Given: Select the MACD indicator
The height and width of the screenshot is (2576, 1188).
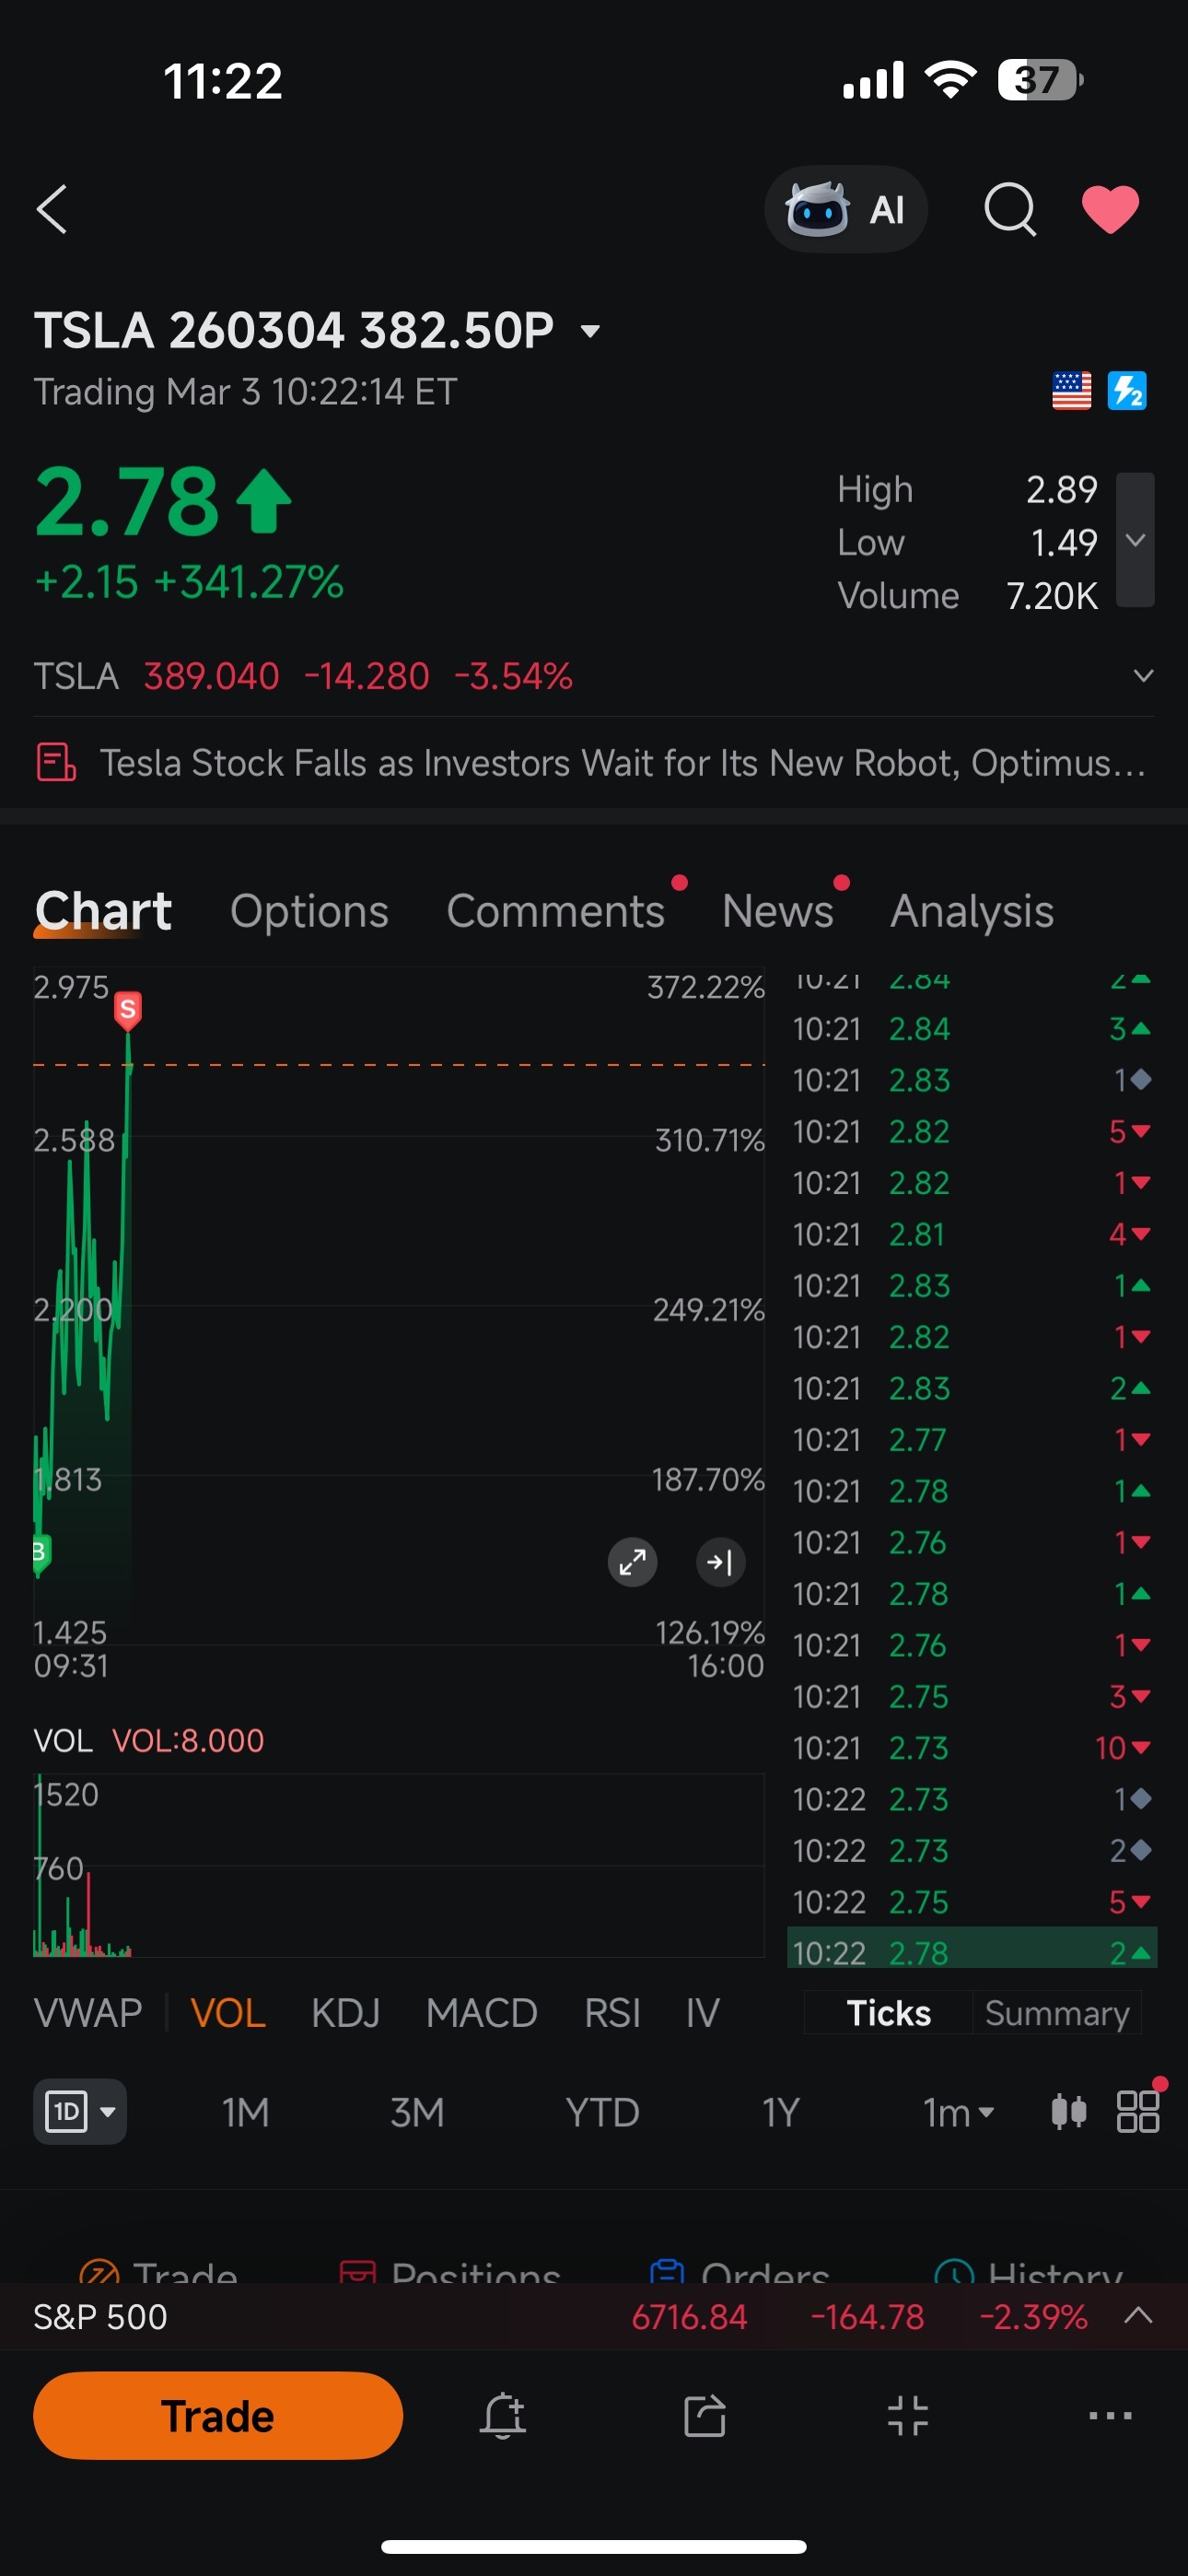Looking at the screenshot, I should coord(481,2012).
